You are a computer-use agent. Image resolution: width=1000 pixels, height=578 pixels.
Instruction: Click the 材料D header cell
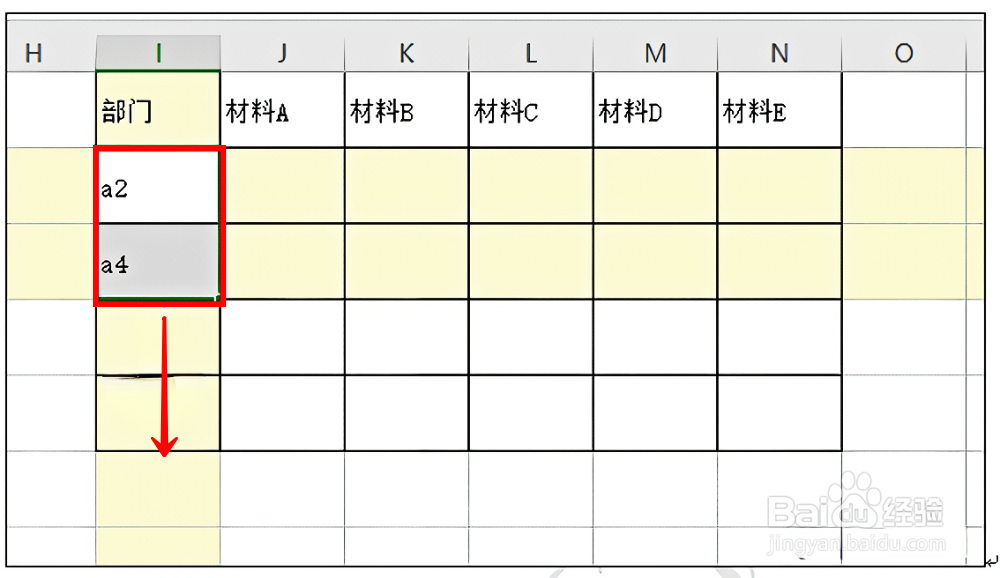pos(655,110)
